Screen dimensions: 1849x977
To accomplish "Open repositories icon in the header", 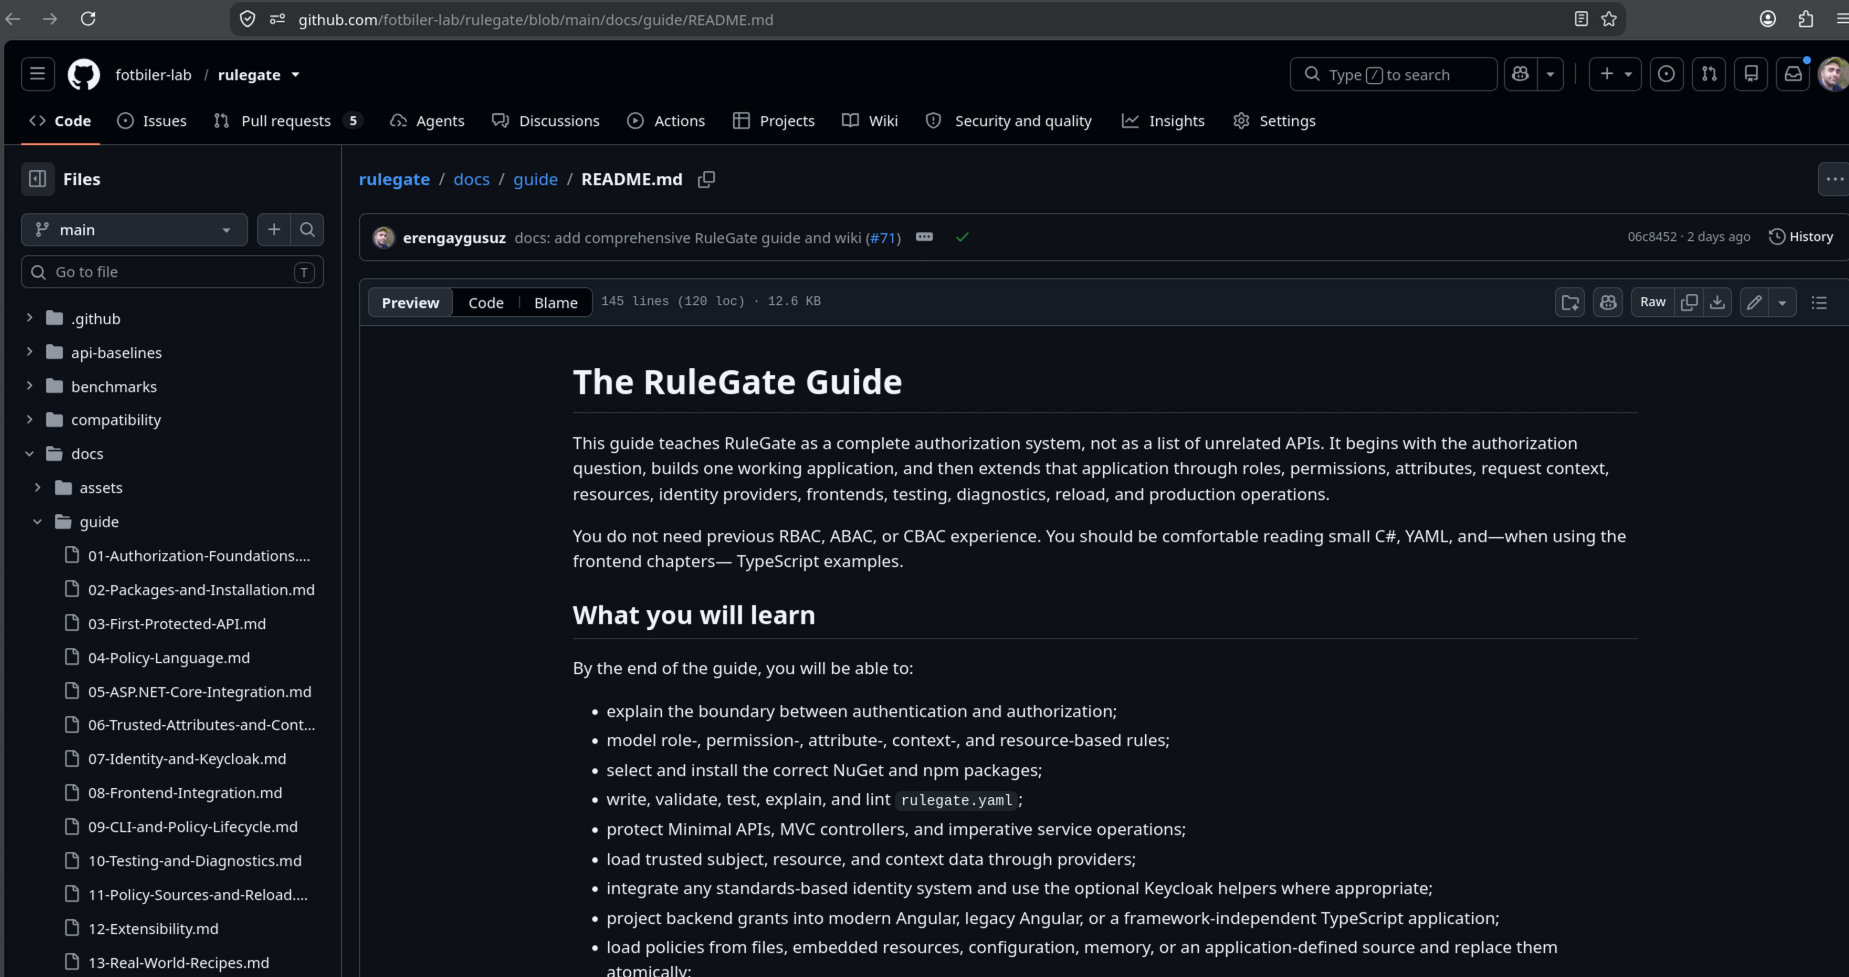I will (x=1751, y=74).
